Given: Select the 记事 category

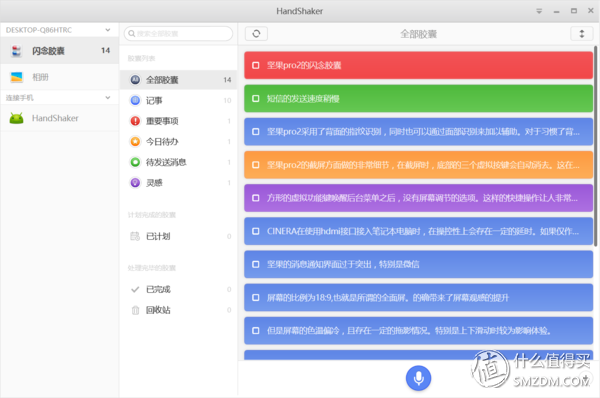Looking at the screenshot, I should [x=178, y=100].
